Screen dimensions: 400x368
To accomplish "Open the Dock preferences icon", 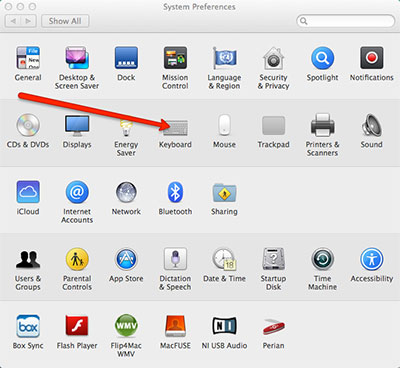I will [126, 58].
